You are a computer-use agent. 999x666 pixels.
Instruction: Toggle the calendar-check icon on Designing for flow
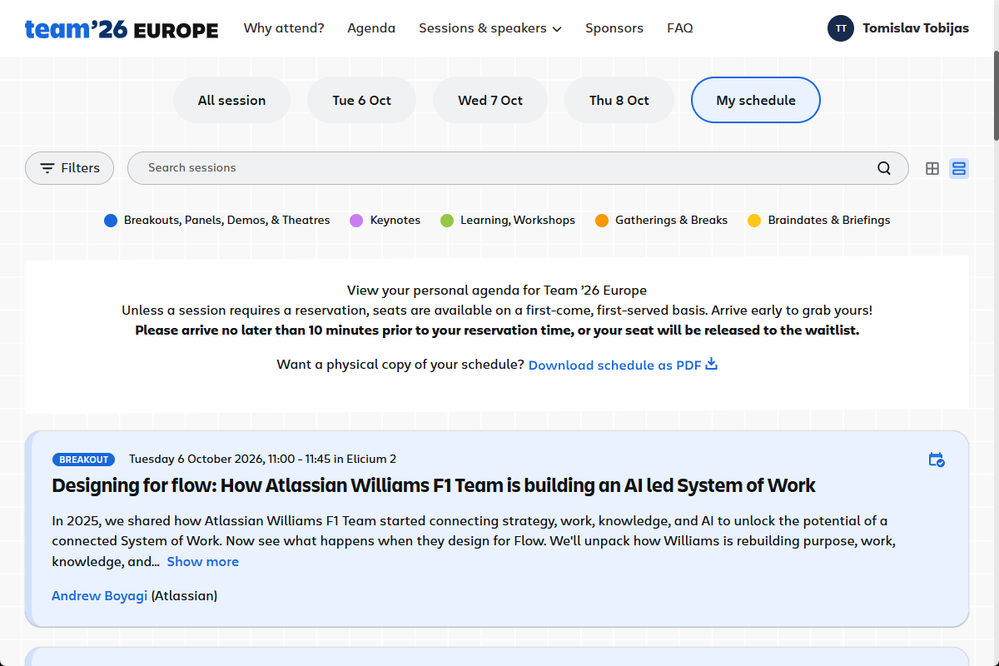(936, 460)
